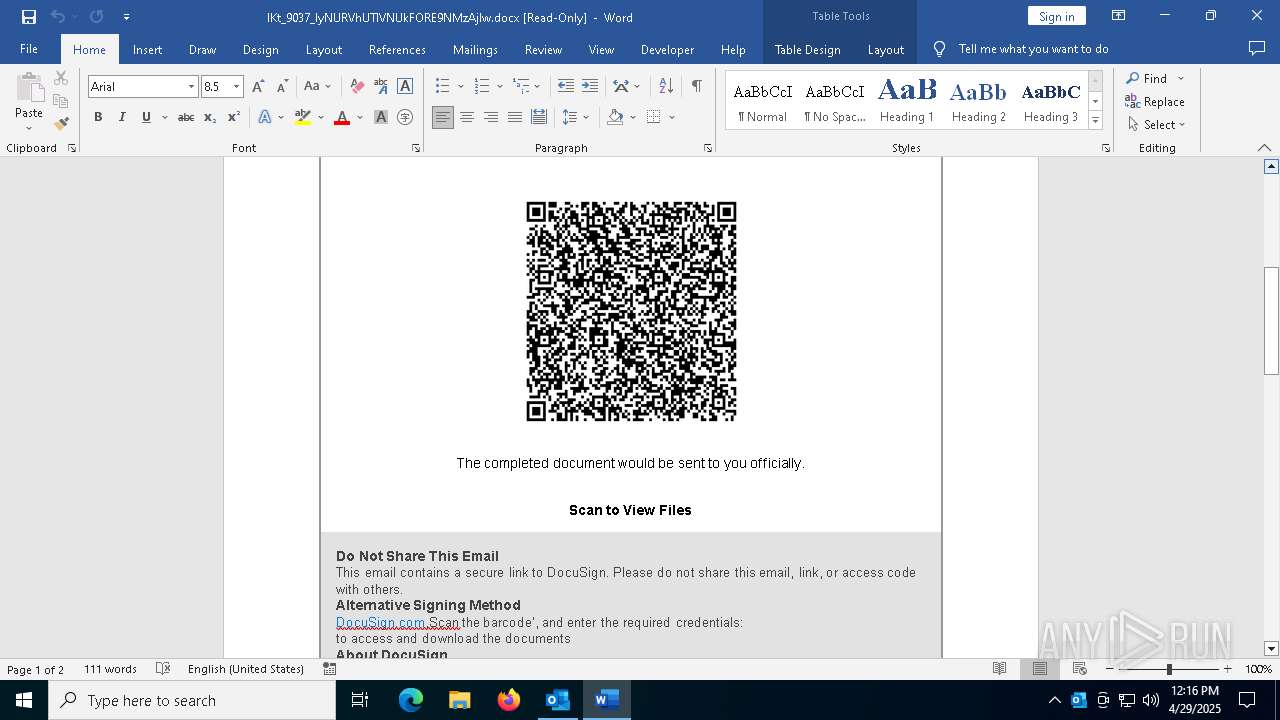
Task: Expand the Styles gallery more arrow
Action: 1095,121
